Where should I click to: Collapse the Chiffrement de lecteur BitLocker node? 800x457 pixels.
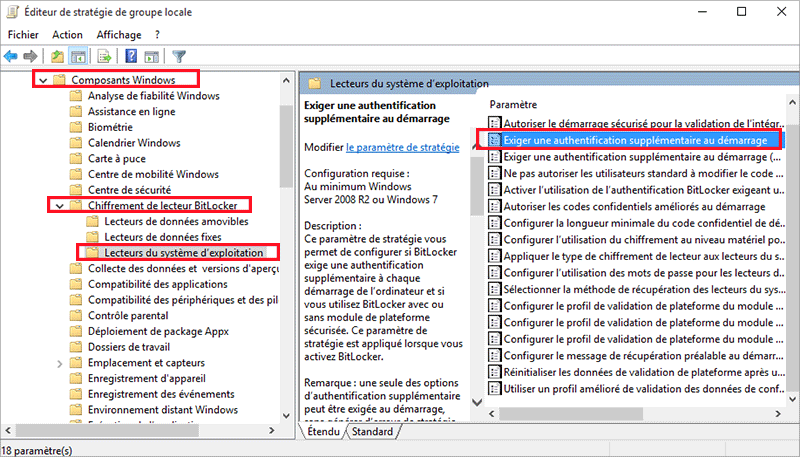point(58,205)
